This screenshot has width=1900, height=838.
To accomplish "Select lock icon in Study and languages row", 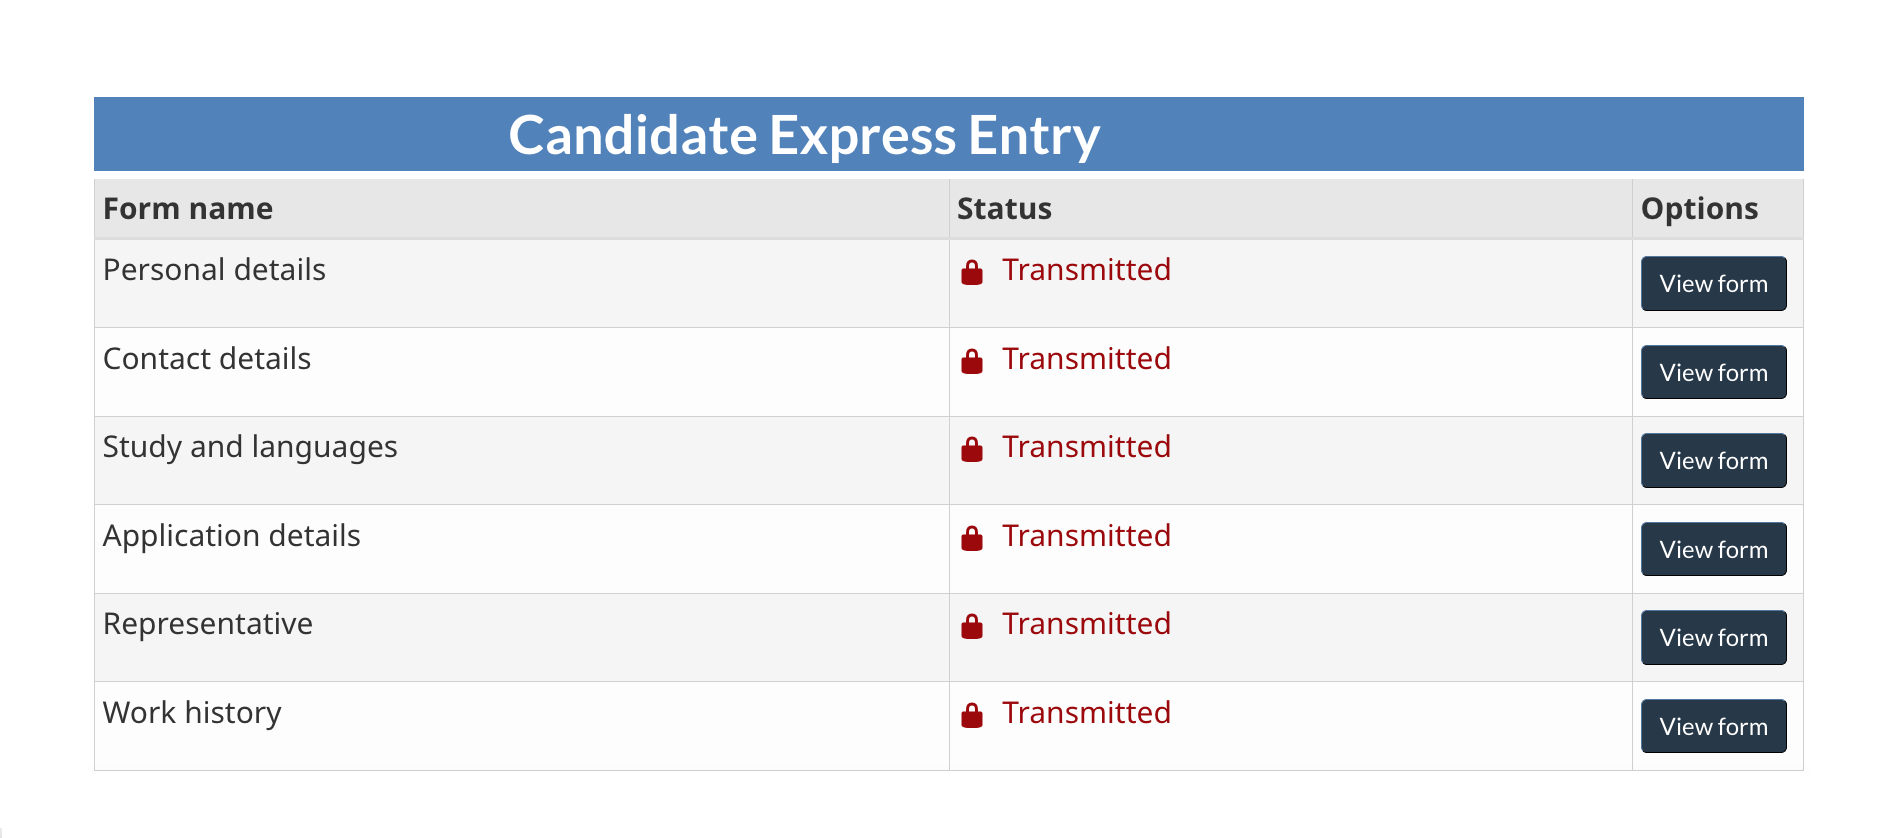I will (972, 449).
